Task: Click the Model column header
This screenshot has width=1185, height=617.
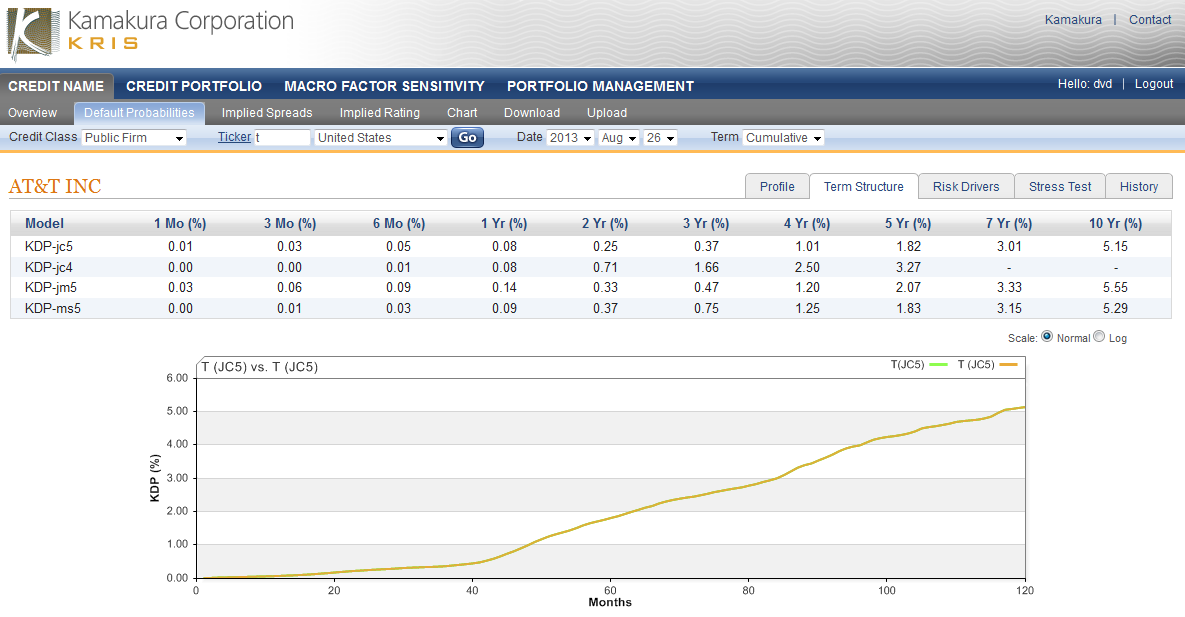Action: 45,224
